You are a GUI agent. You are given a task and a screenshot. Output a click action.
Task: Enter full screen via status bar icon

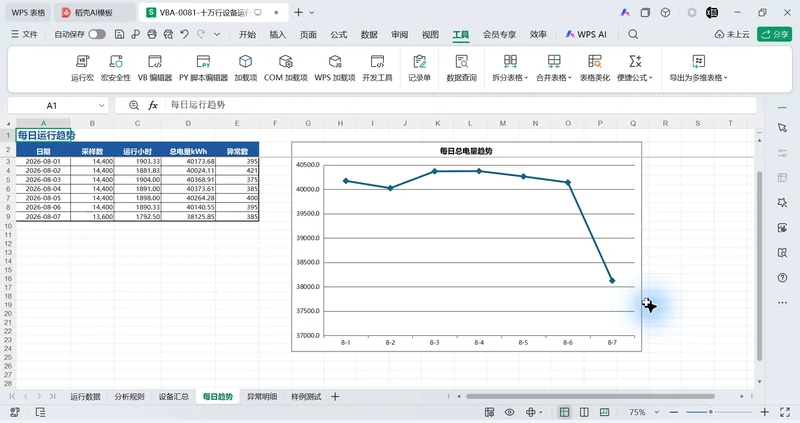point(785,412)
